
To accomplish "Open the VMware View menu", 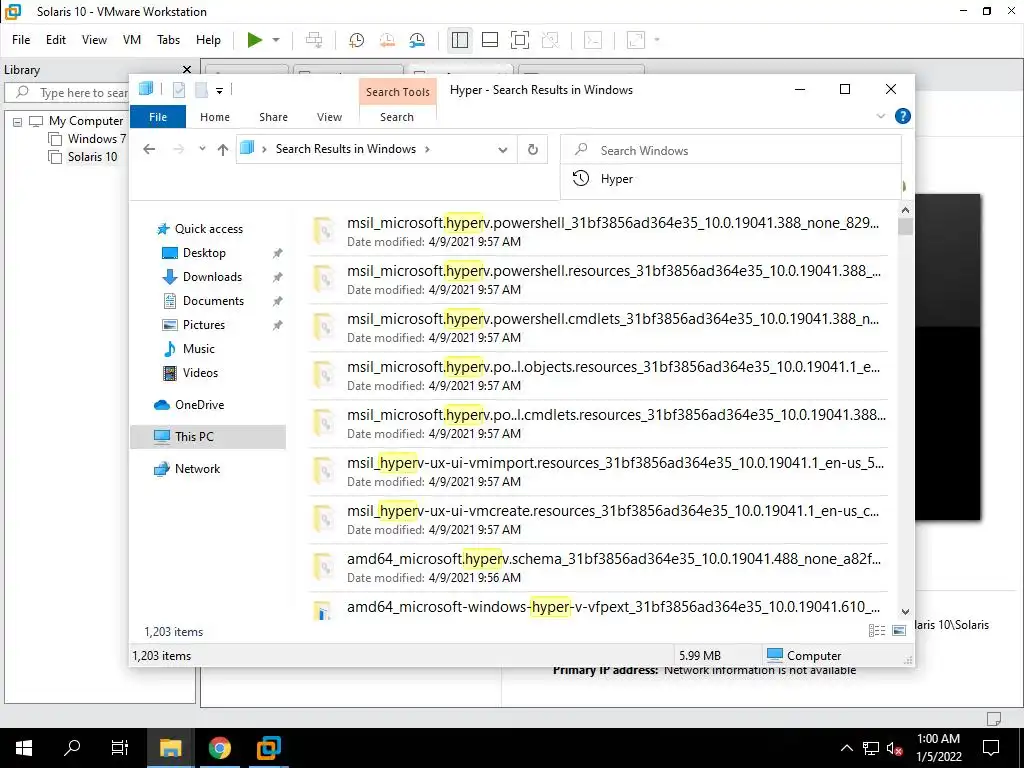I will tap(94, 40).
